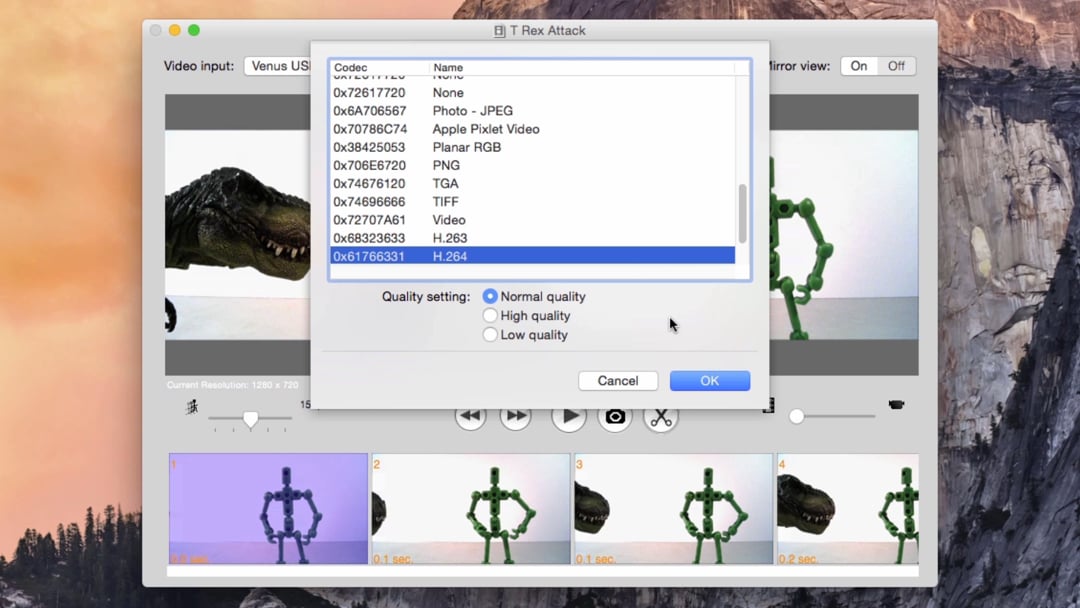Image resolution: width=1080 pixels, height=608 pixels.
Task: Select Normal quality radio button
Action: point(490,296)
